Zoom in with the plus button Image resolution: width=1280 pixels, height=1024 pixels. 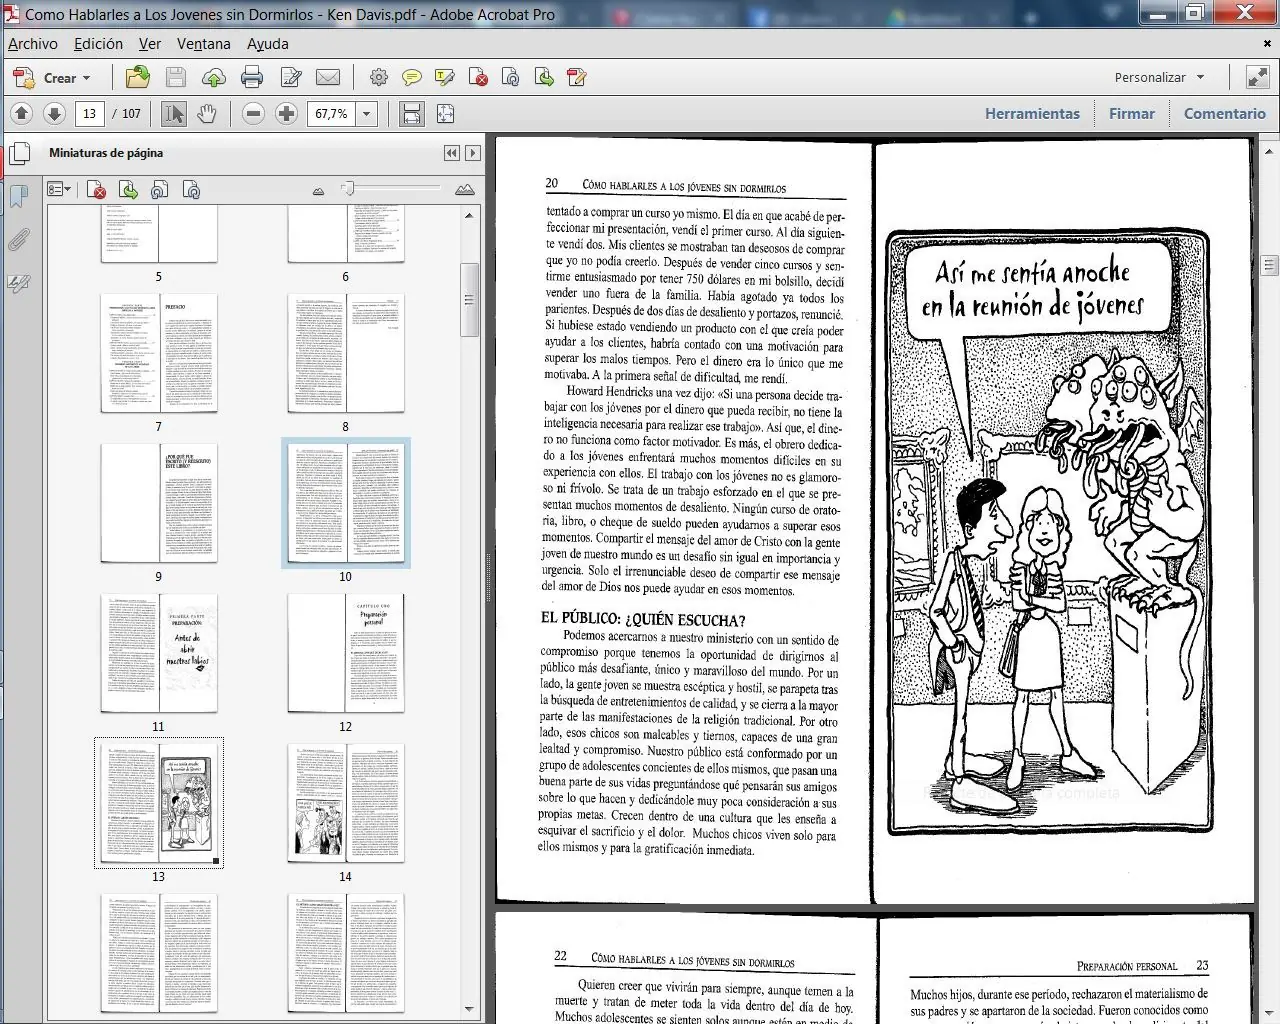tap(286, 114)
